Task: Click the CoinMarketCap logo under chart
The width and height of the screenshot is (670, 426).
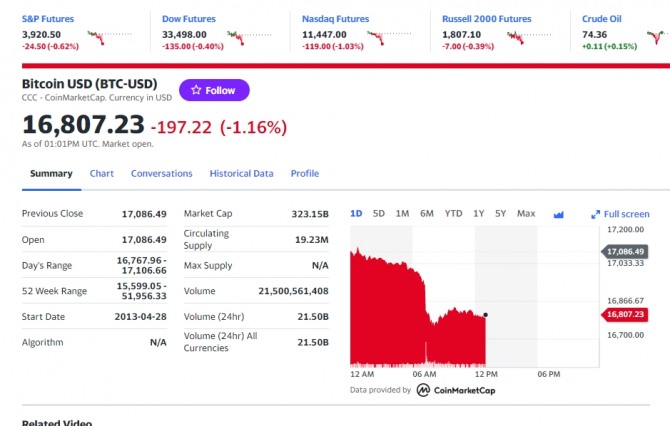Action: pyautogui.click(x=455, y=390)
